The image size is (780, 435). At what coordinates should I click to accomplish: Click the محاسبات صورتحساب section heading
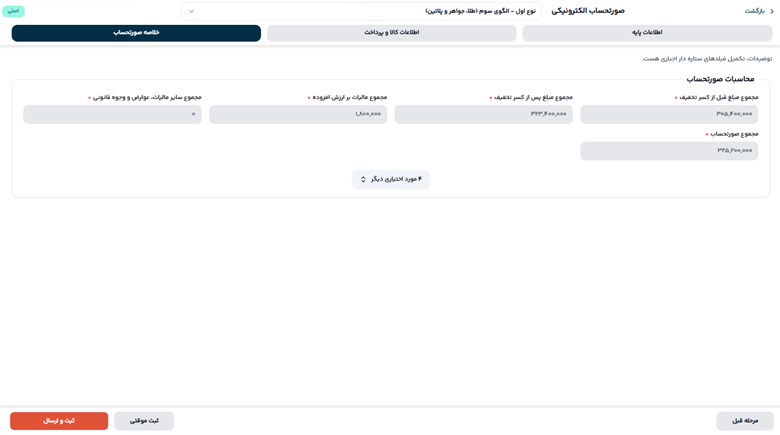(x=720, y=79)
